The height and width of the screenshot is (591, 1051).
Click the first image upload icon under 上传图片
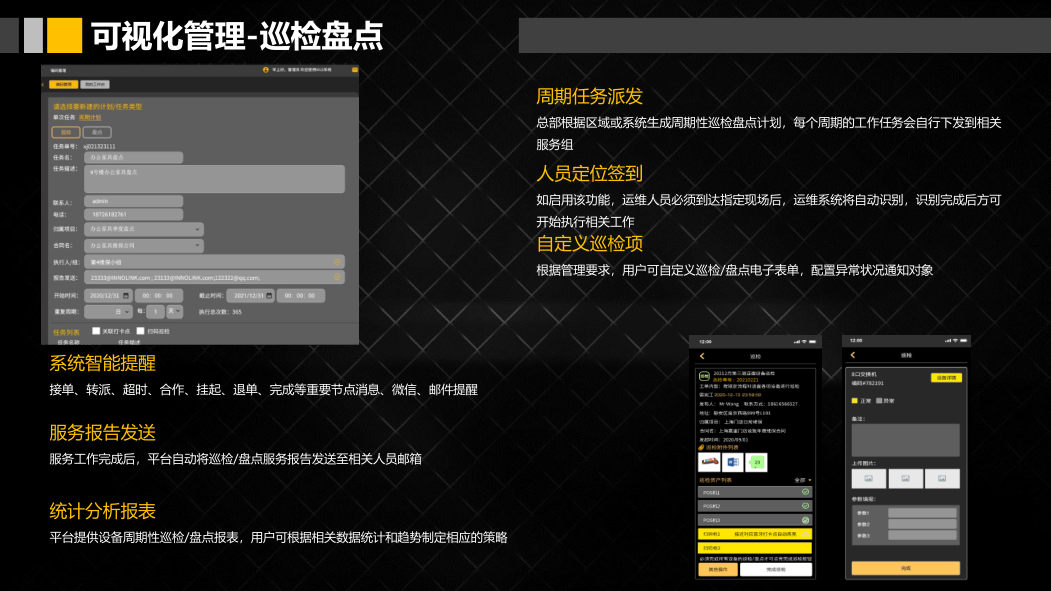pyautogui.click(x=868, y=478)
